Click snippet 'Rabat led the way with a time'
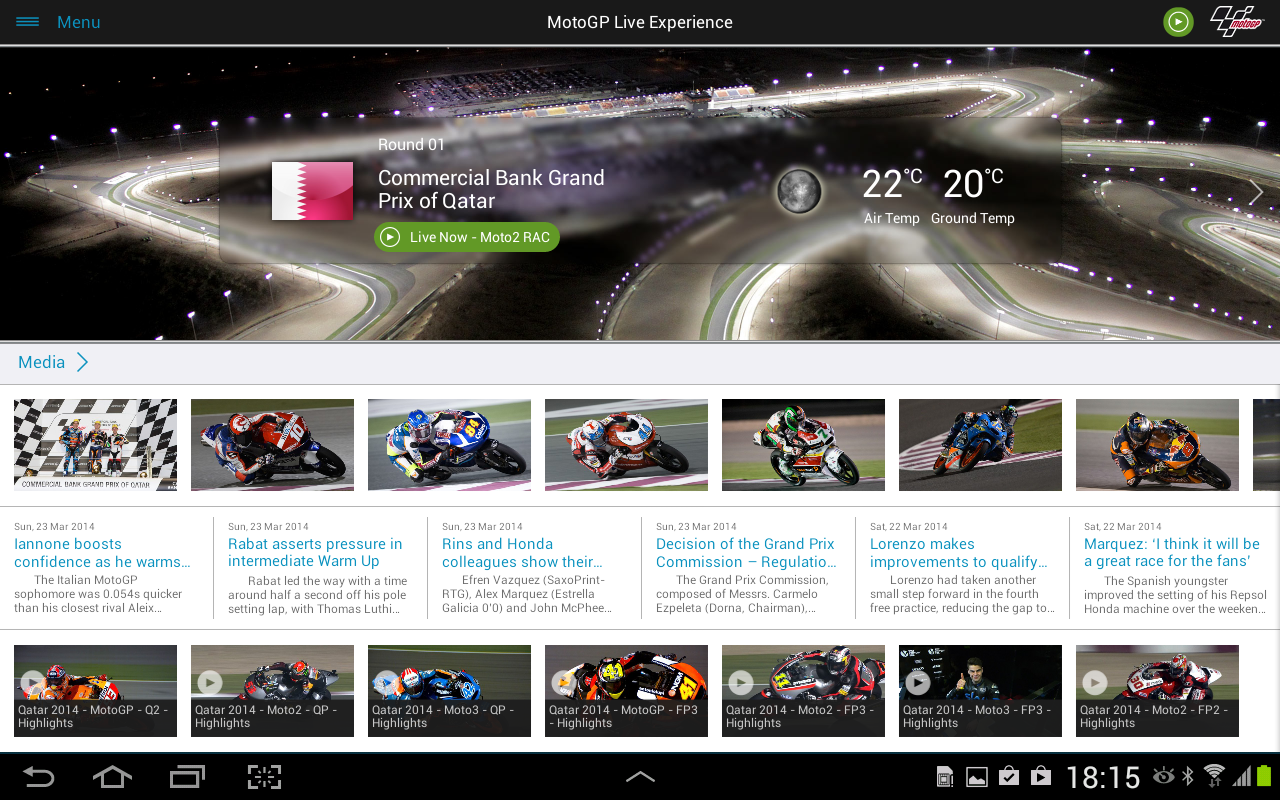 point(318,594)
